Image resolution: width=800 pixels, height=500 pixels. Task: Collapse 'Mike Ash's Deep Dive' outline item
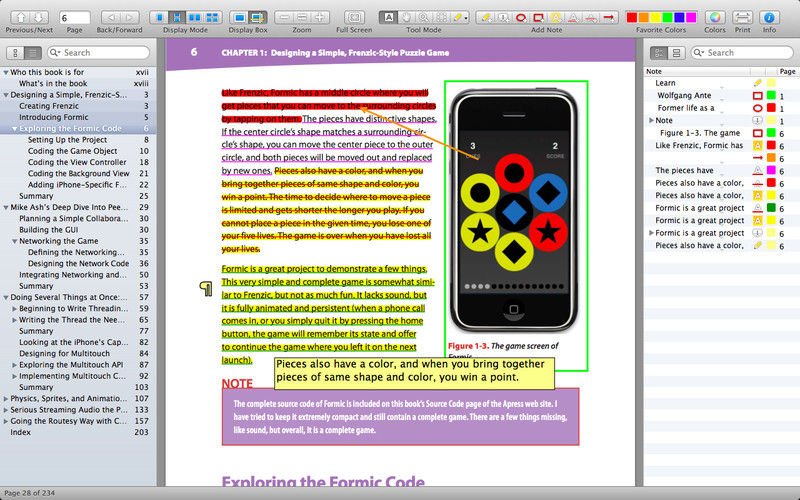pyautogui.click(x=6, y=208)
